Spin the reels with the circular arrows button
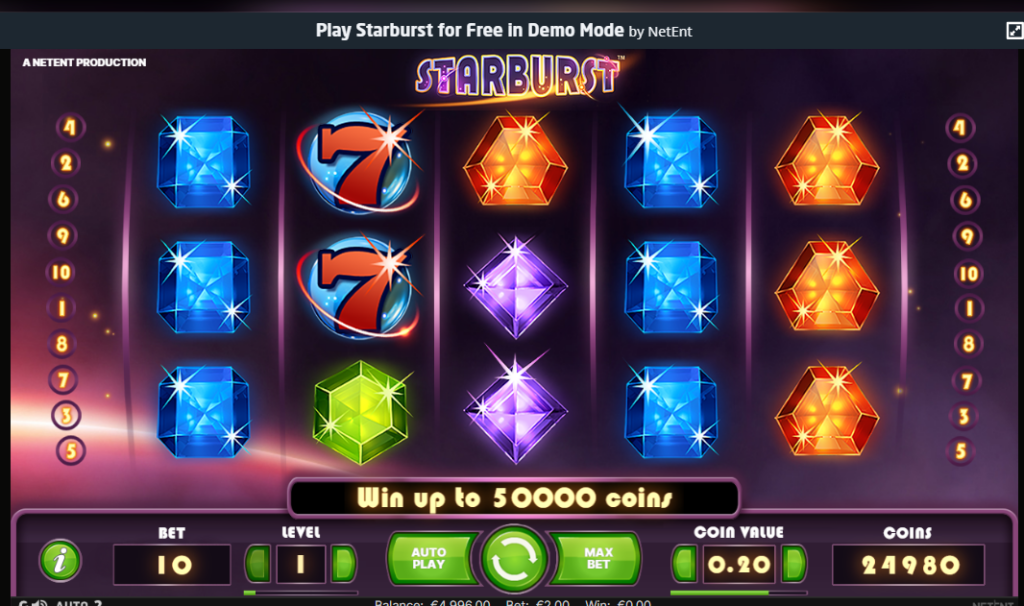This screenshot has height=606, width=1024. click(x=514, y=560)
